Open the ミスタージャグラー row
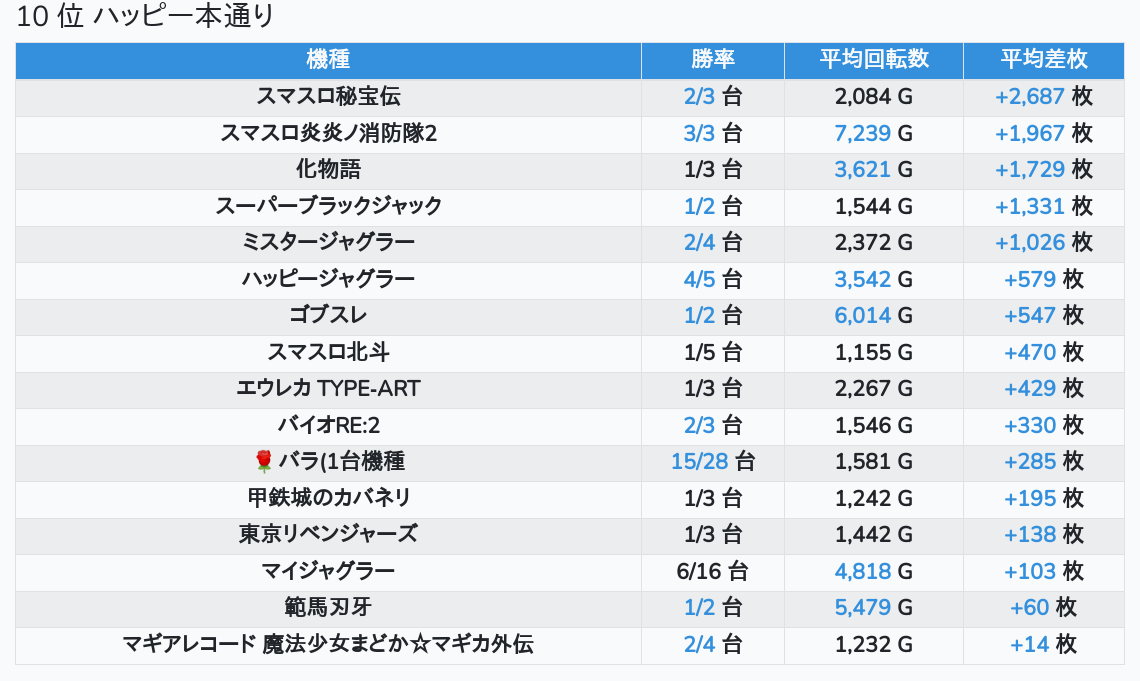Viewport: 1140px width, 681px height. pos(328,242)
